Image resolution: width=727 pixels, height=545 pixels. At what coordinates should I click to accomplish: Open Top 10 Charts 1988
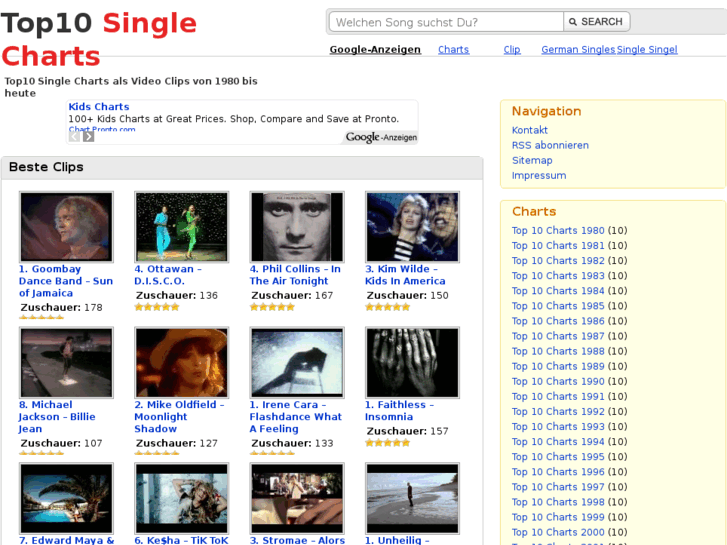point(558,351)
